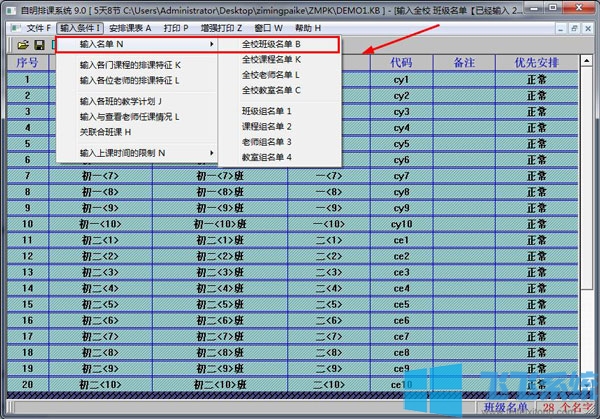Screen dimensions: 600x419
Task: Click 正常 priority cell in row 1
Action: click(536, 80)
